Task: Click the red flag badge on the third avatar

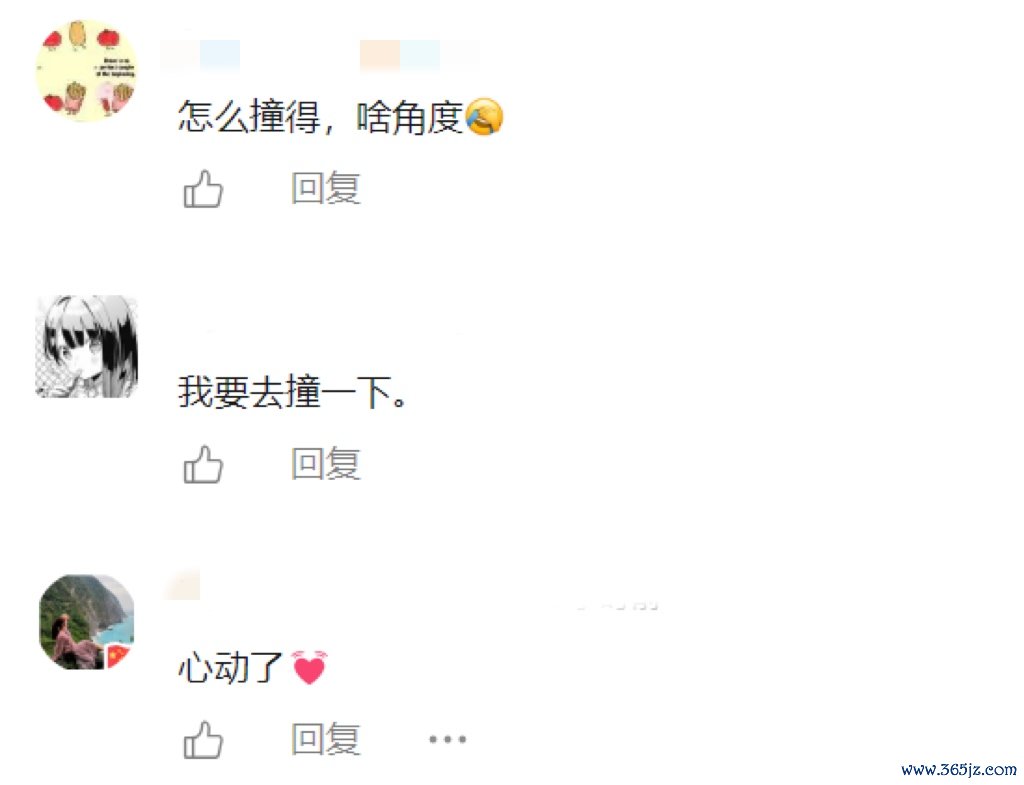Action: pyautogui.click(x=118, y=655)
